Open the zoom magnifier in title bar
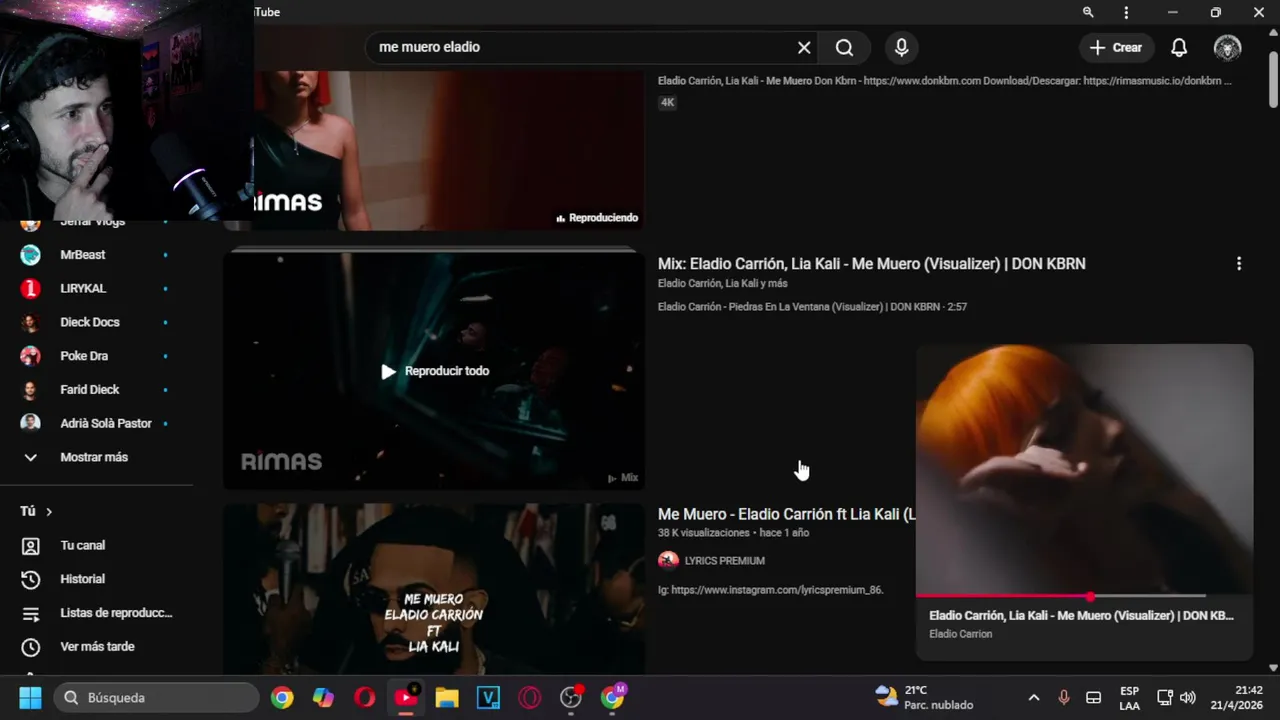This screenshot has width=1280, height=720. click(1088, 12)
